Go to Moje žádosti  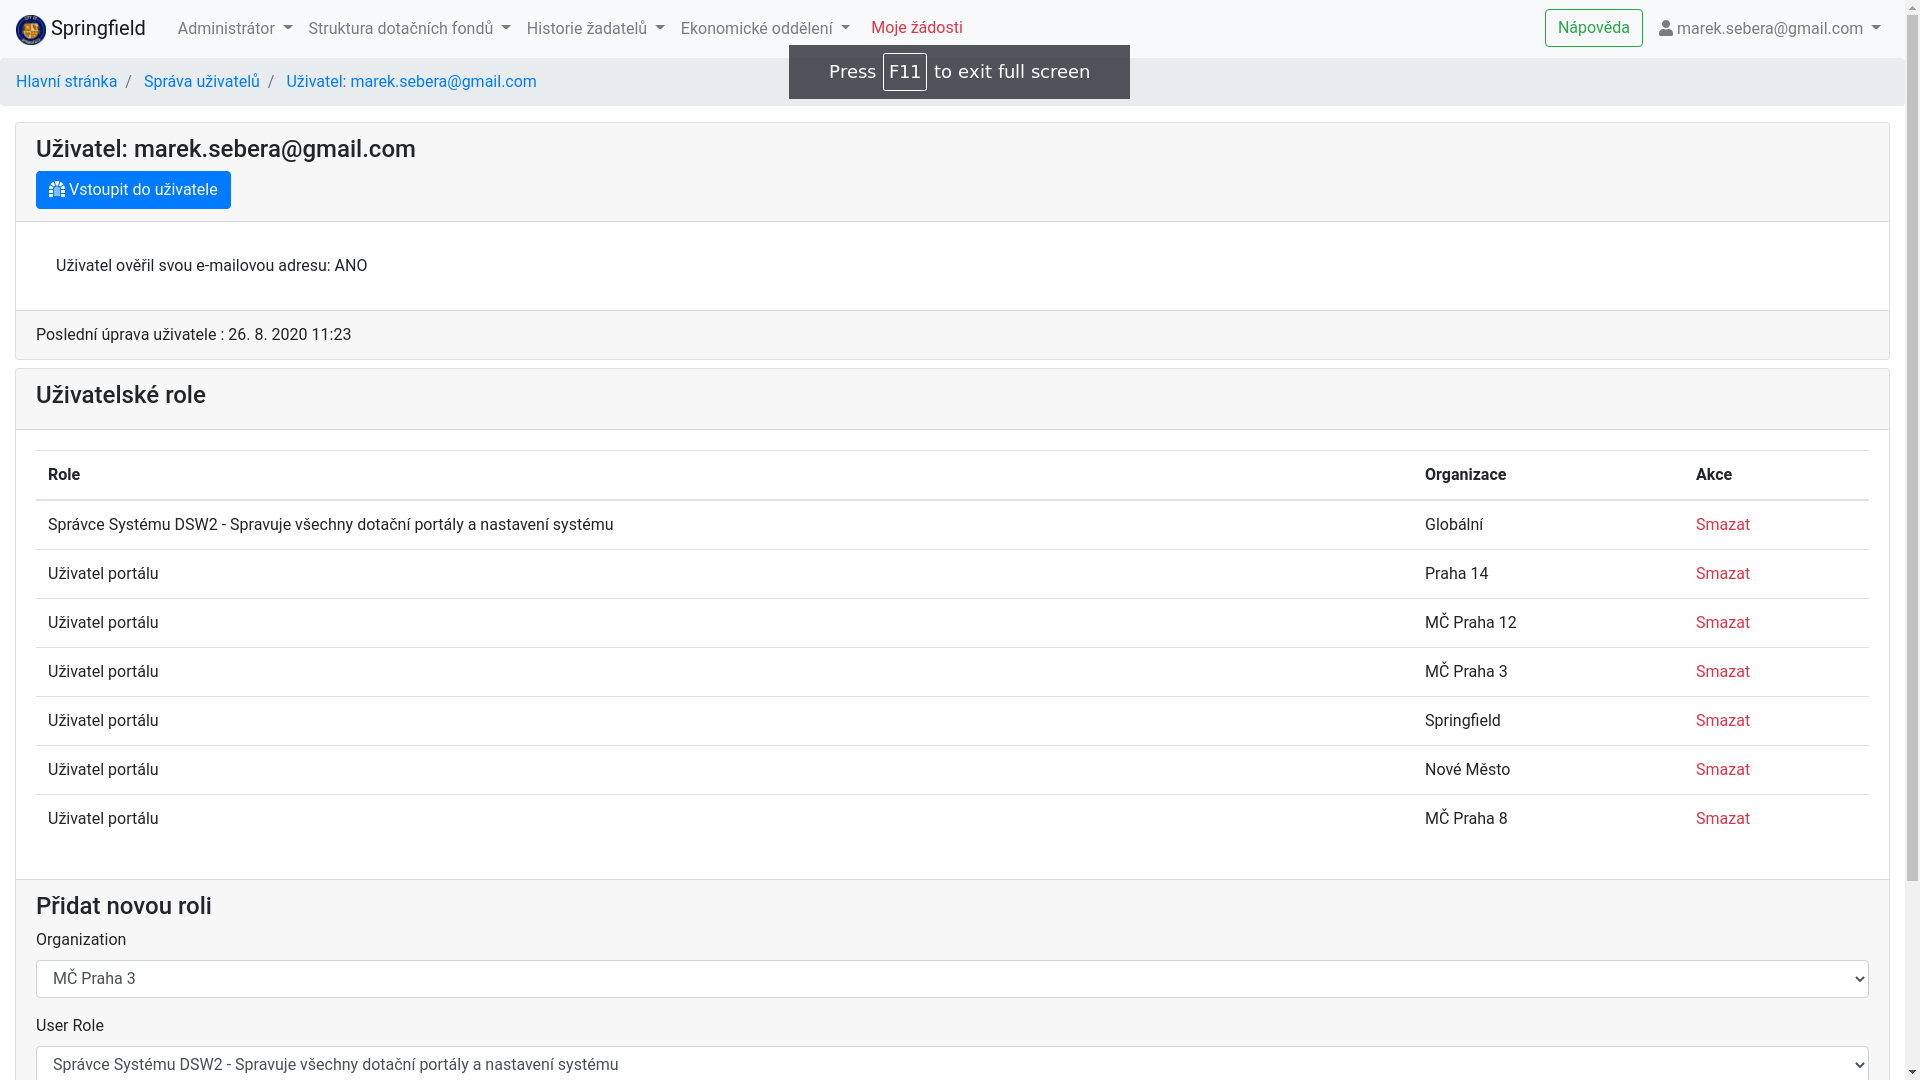[x=916, y=28]
